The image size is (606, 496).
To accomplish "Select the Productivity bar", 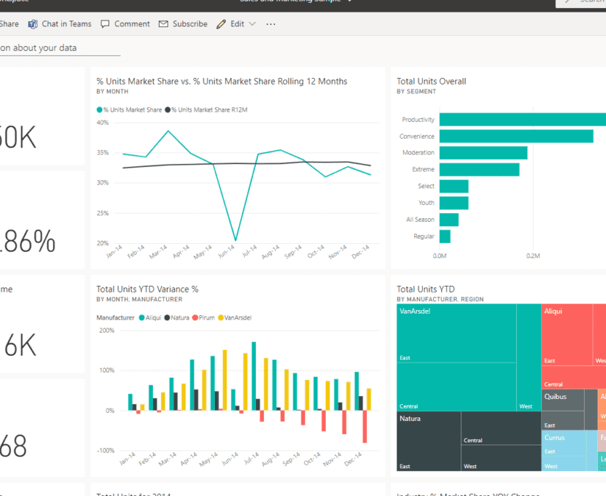I will [523, 119].
